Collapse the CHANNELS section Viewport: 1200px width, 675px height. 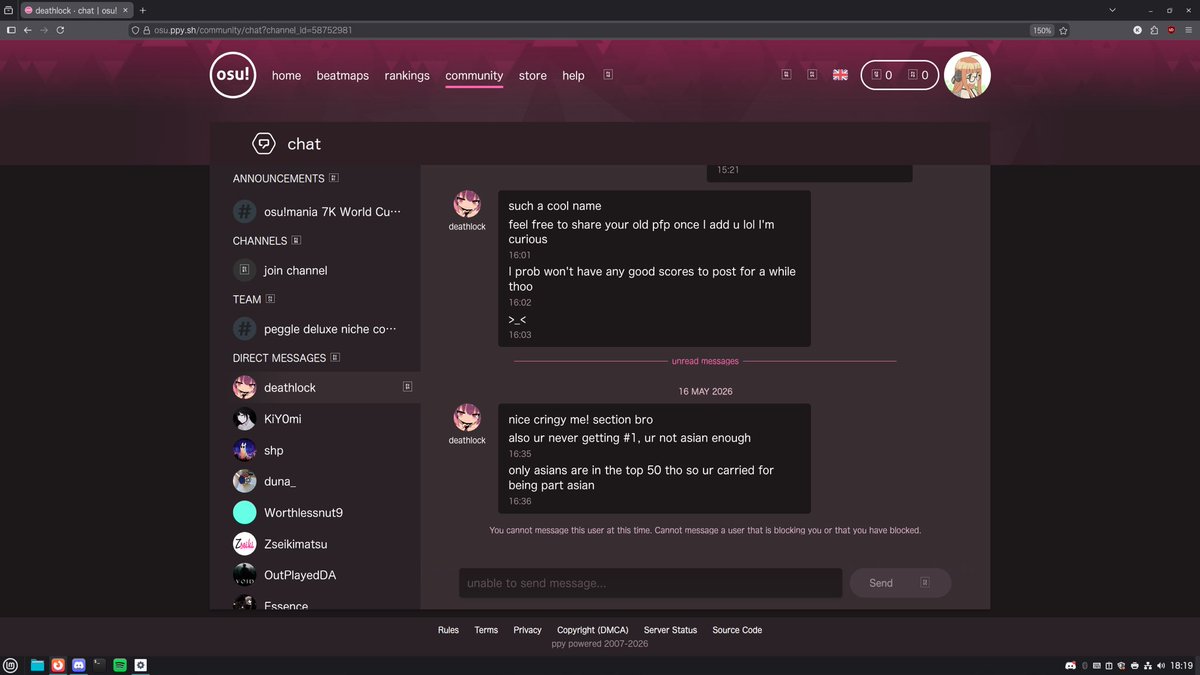click(296, 241)
